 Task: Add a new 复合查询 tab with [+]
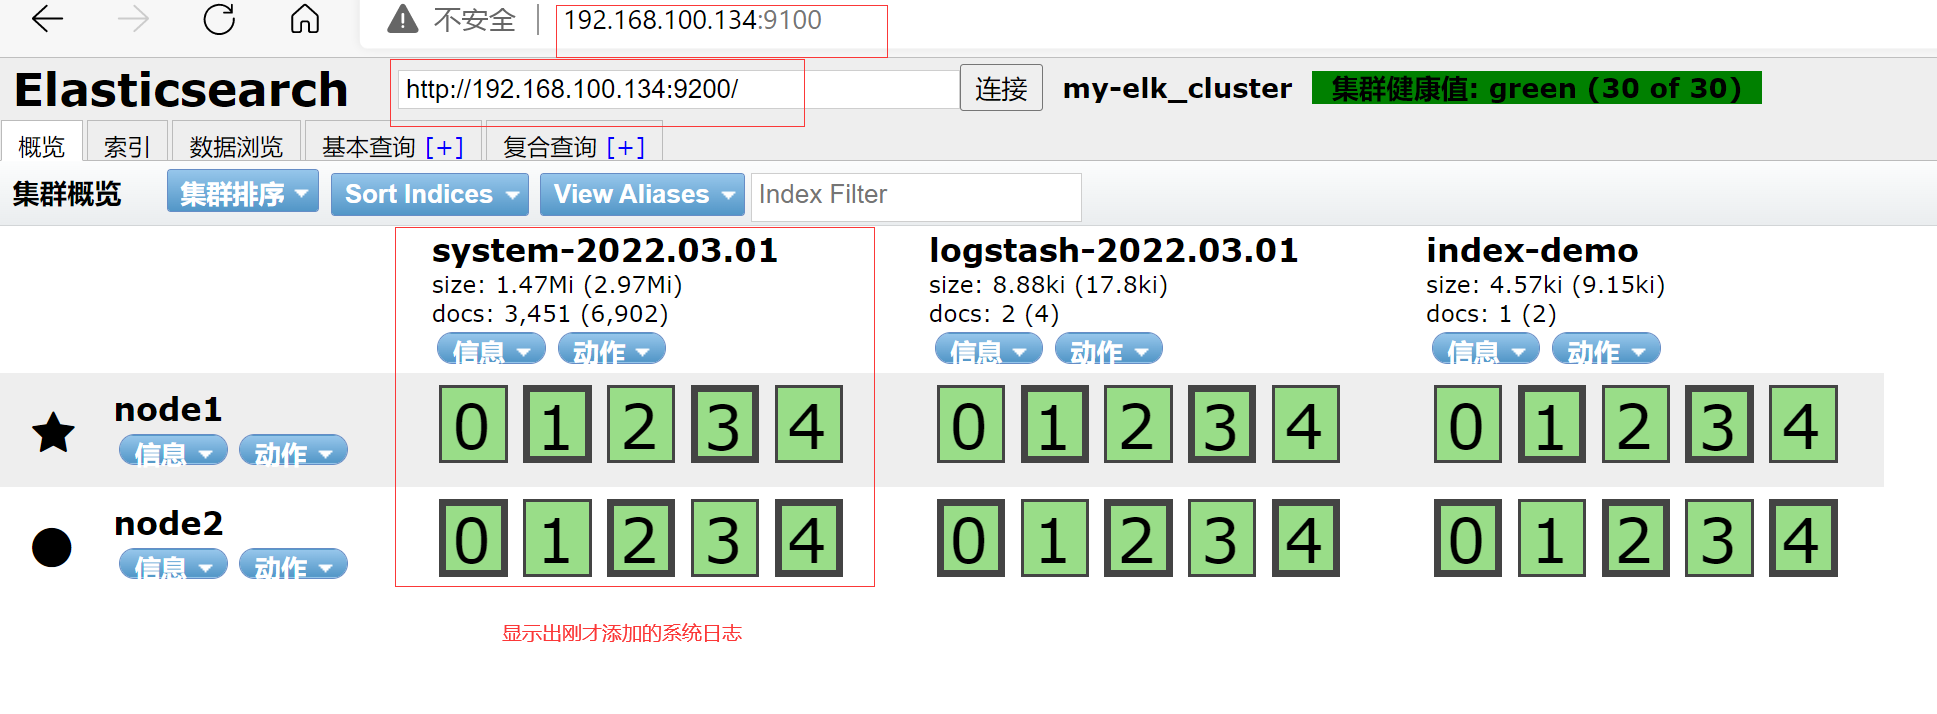point(625,147)
